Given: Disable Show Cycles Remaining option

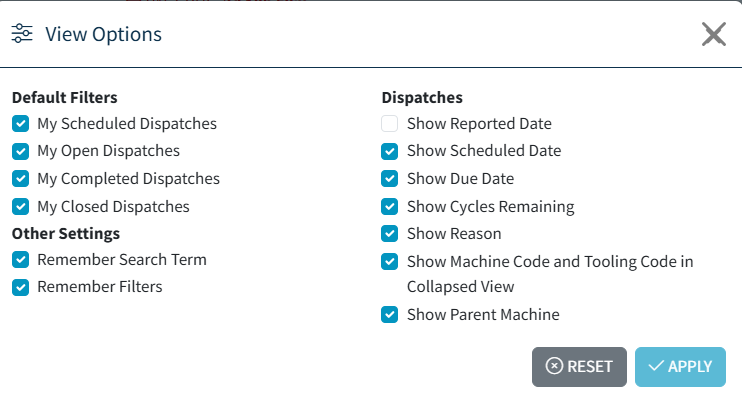Looking at the screenshot, I should point(389,206).
